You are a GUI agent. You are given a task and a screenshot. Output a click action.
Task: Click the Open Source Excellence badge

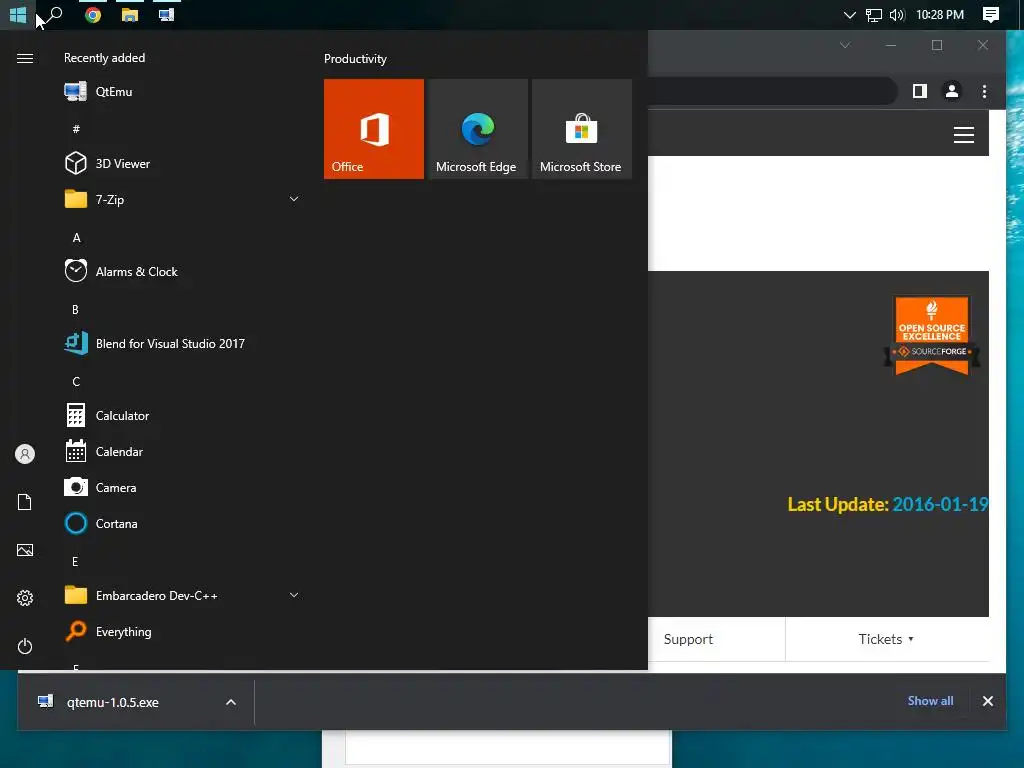click(931, 336)
